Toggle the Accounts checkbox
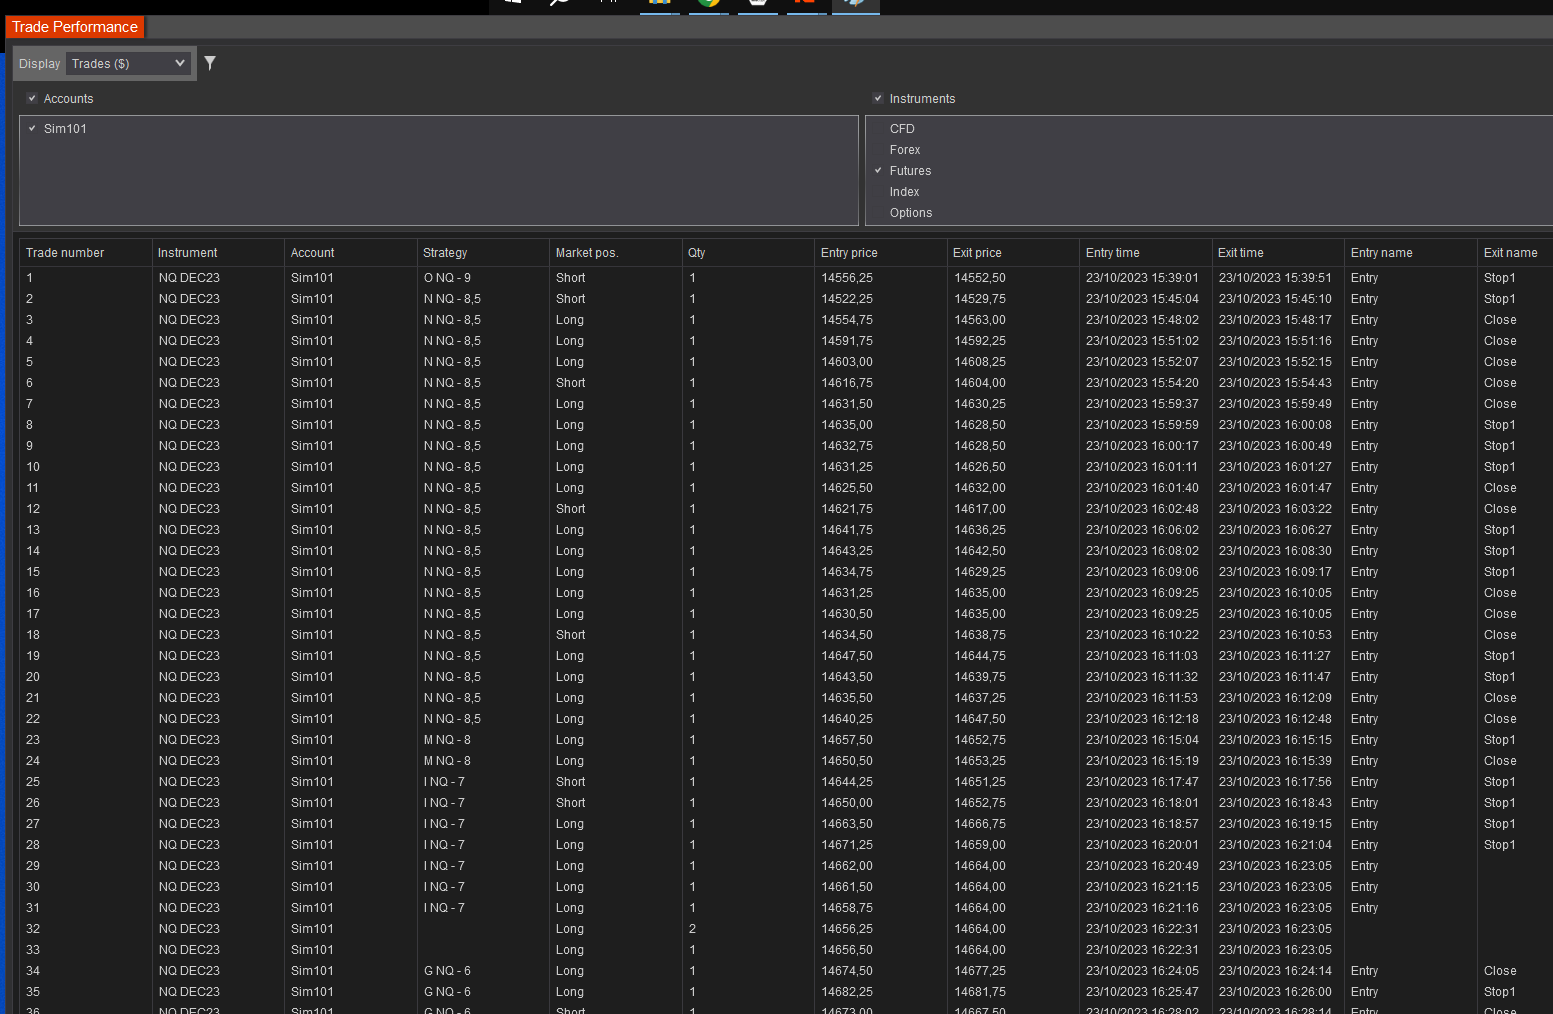The width and height of the screenshot is (1553, 1014). 32,98
